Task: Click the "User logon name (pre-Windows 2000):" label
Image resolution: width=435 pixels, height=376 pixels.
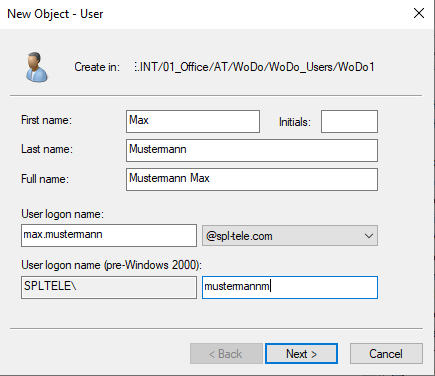Action: tap(111, 265)
